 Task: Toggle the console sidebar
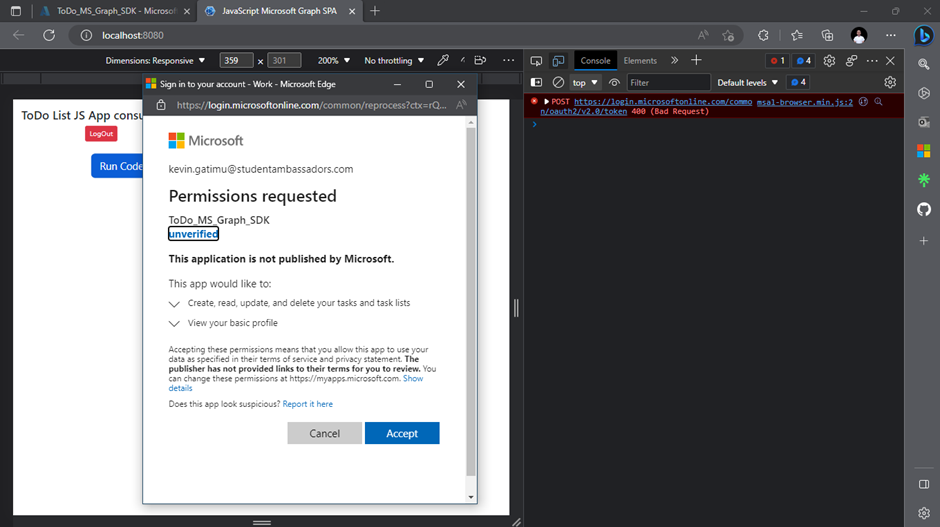536,82
